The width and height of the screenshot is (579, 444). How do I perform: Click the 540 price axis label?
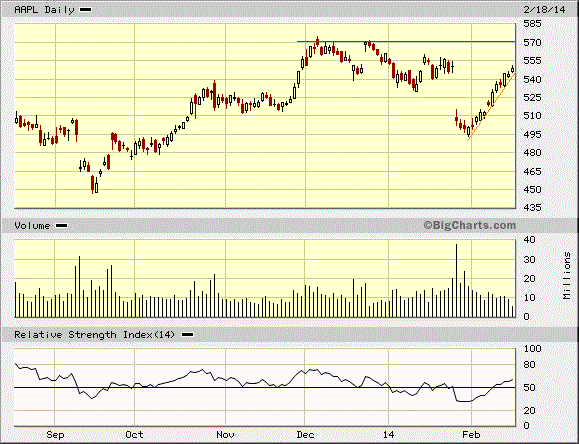point(532,79)
